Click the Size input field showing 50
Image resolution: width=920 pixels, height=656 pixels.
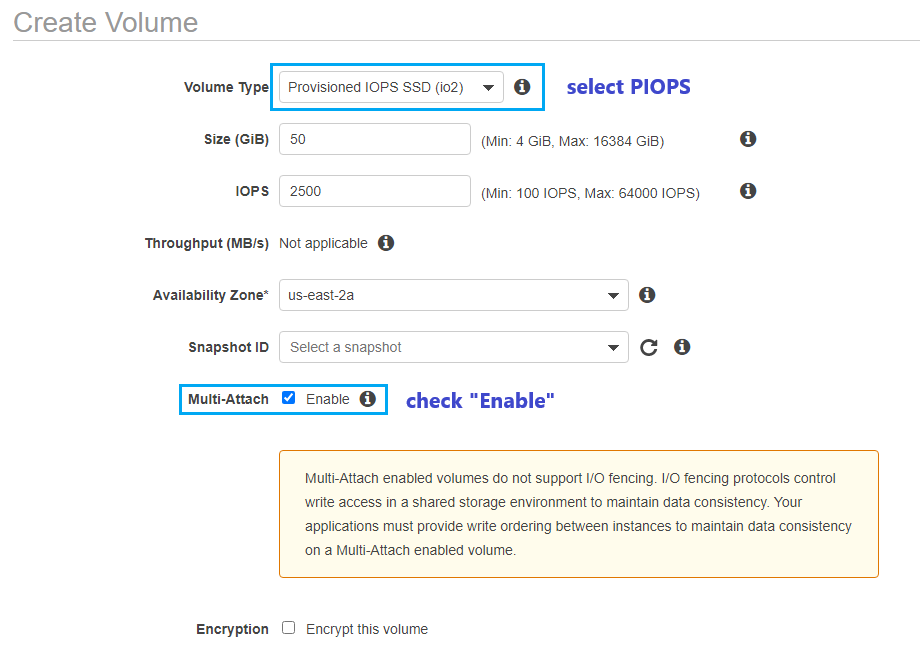[x=374, y=139]
